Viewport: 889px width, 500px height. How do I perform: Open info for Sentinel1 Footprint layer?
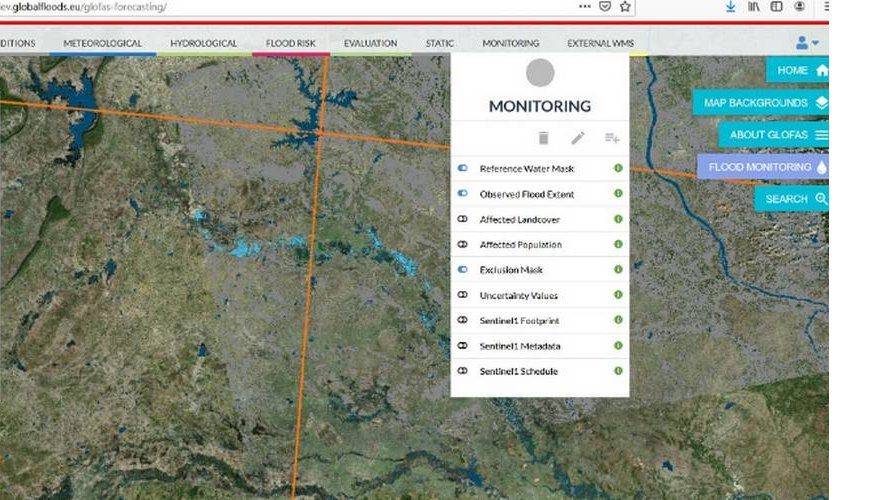[618, 320]
